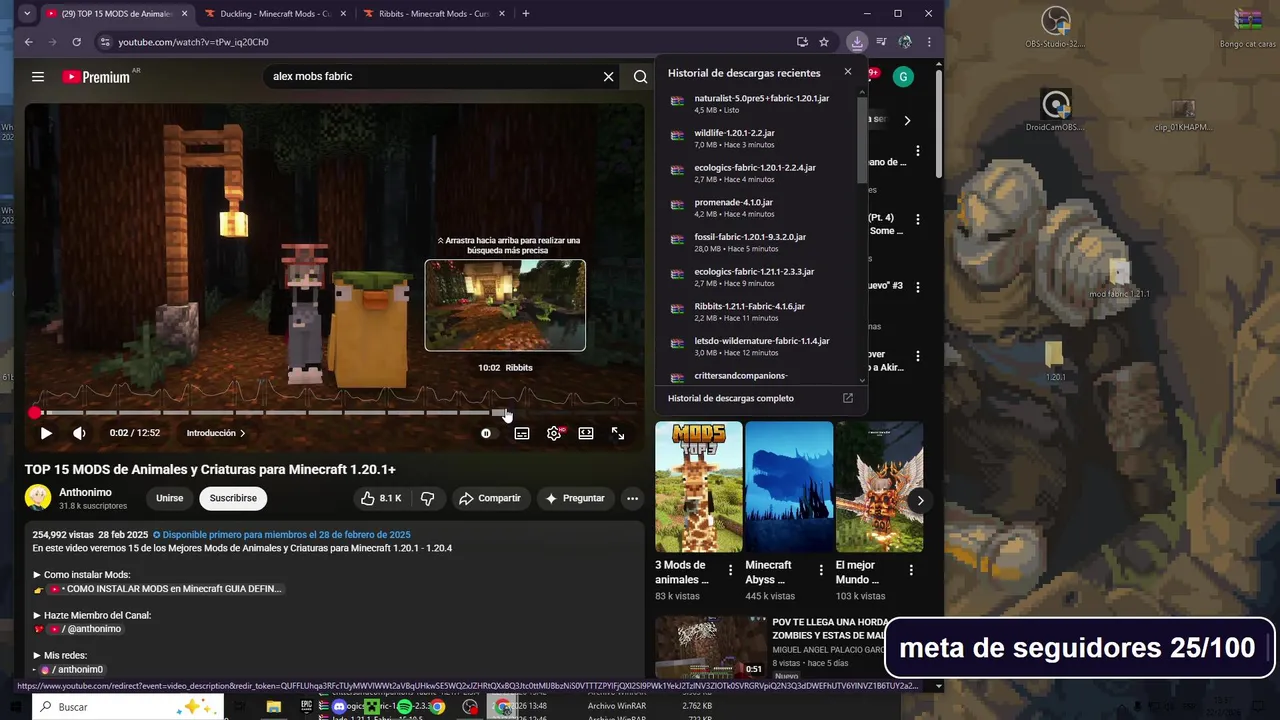Bookmark this page with the star icon
The image size is (1280, 720).
pyautogui.click(x=824, y=42)
